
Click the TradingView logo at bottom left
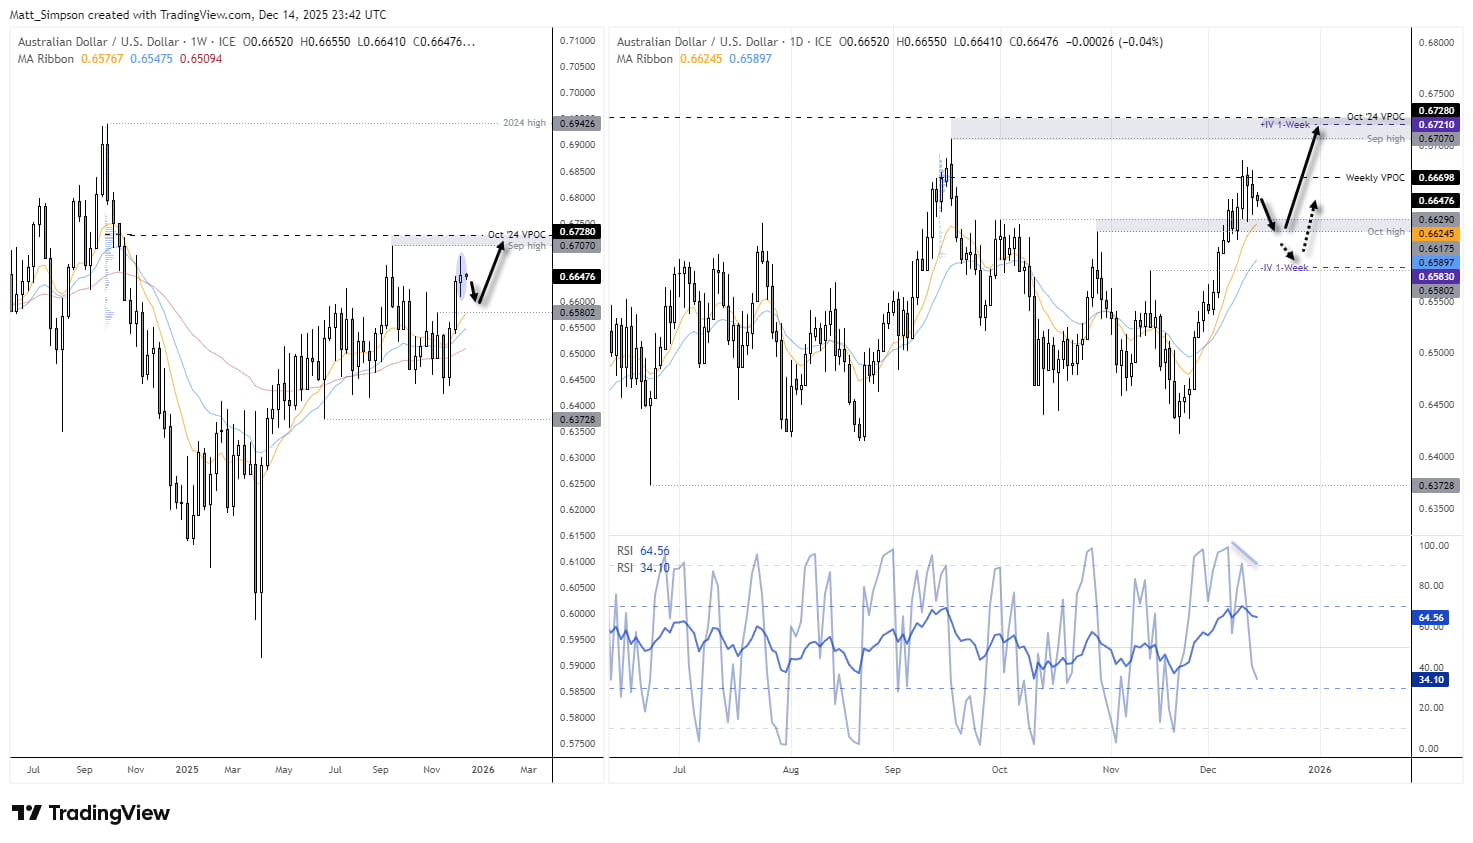[x=88, y=814]
